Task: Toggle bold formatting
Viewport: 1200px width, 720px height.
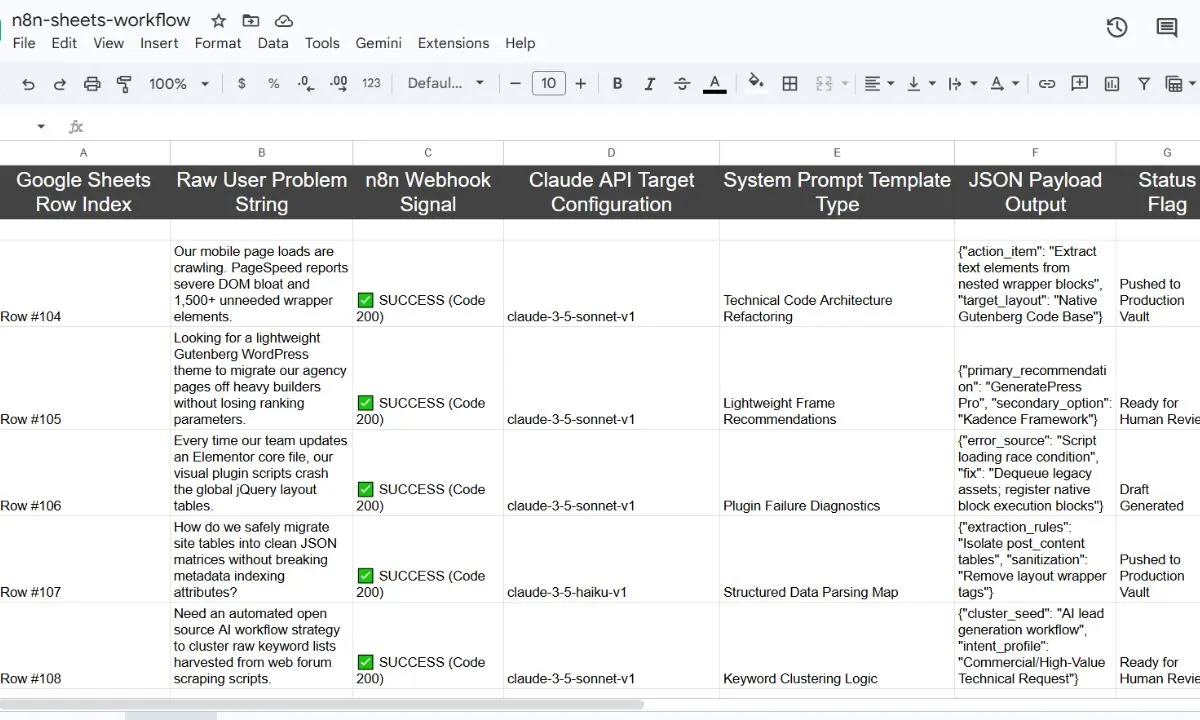Action: (x=618, y=84)
